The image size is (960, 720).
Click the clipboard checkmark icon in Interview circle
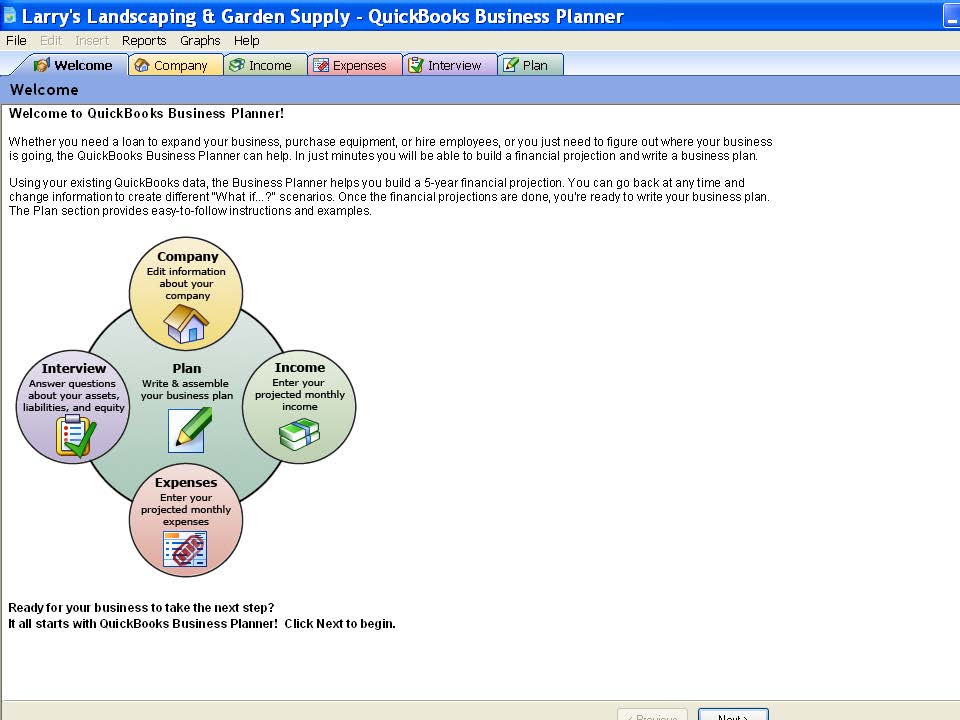(75, 436)
